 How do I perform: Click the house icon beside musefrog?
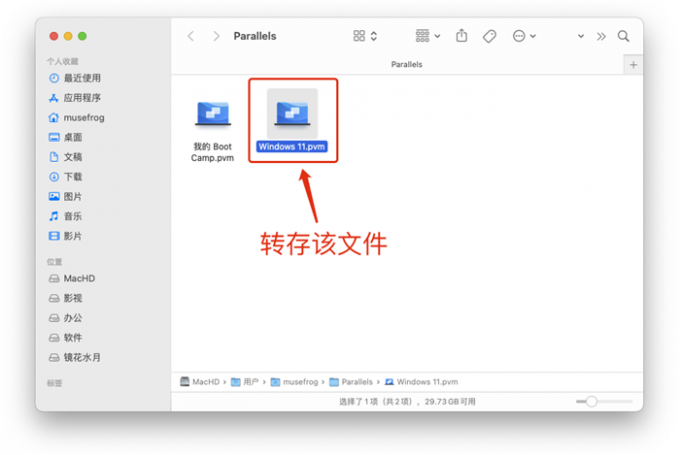pyautogui.click(x=54, y=118)
